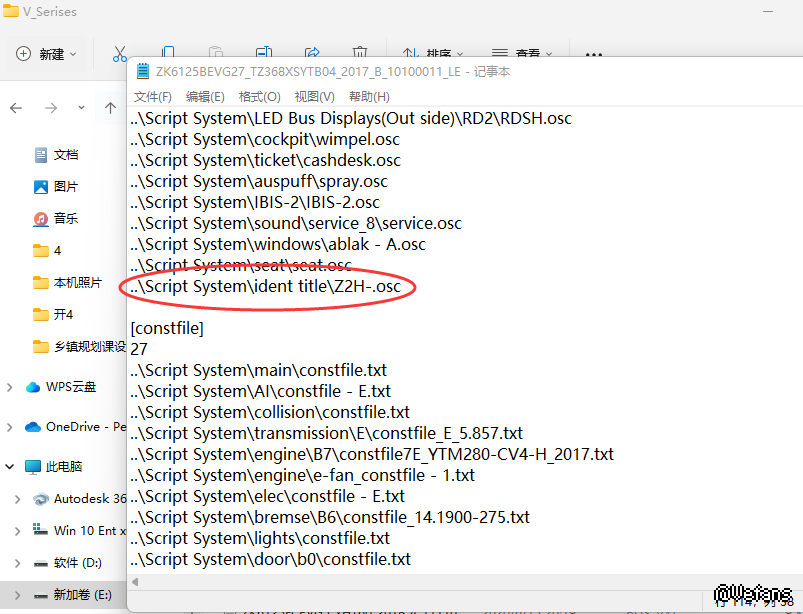This screenshot has height=614, width=803.
Task: Open Notepad Format (格式) menu
Action: pos(259,97)
